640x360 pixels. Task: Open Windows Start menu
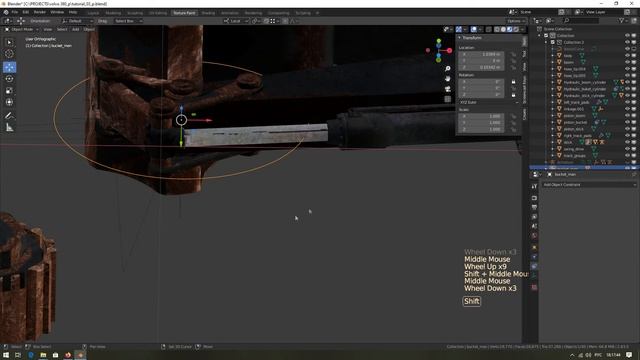6,355
